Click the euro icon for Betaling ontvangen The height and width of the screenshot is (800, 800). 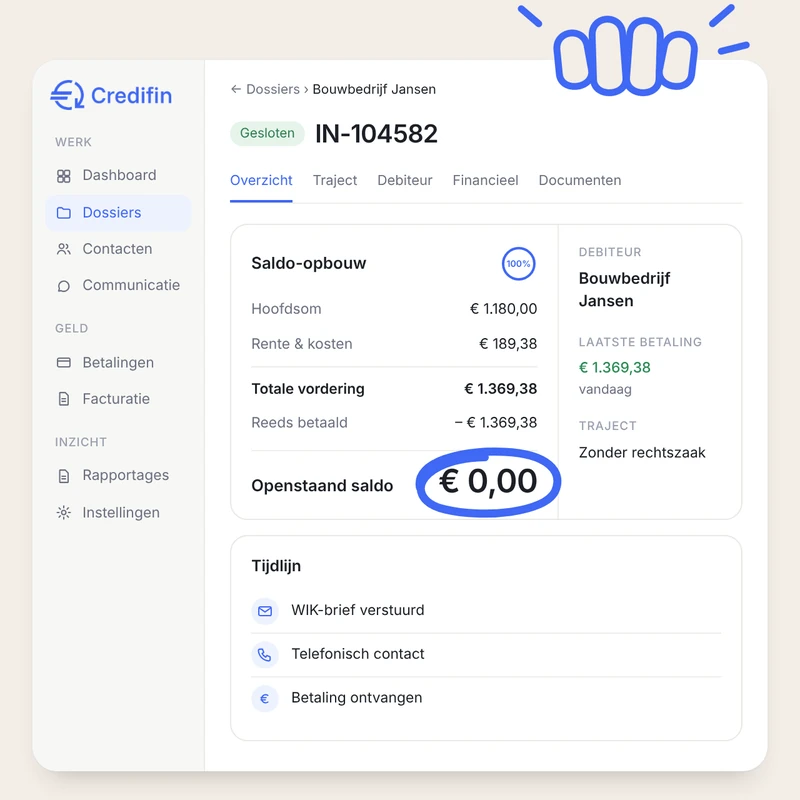265,698
